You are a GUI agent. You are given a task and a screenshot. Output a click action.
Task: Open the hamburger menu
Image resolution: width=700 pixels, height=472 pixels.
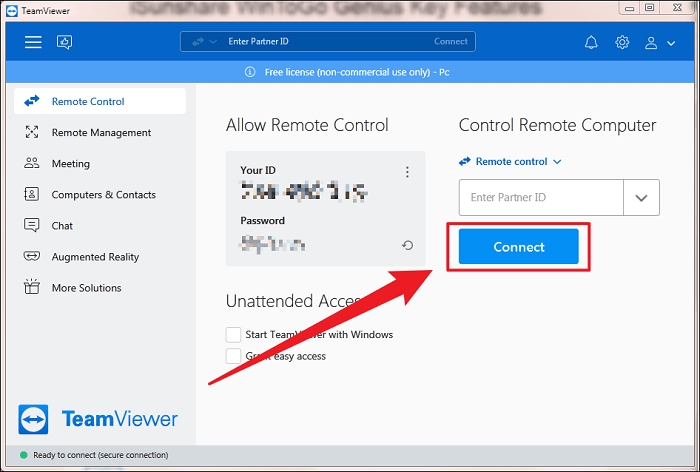pyautogui.click(x=33, y=42)
